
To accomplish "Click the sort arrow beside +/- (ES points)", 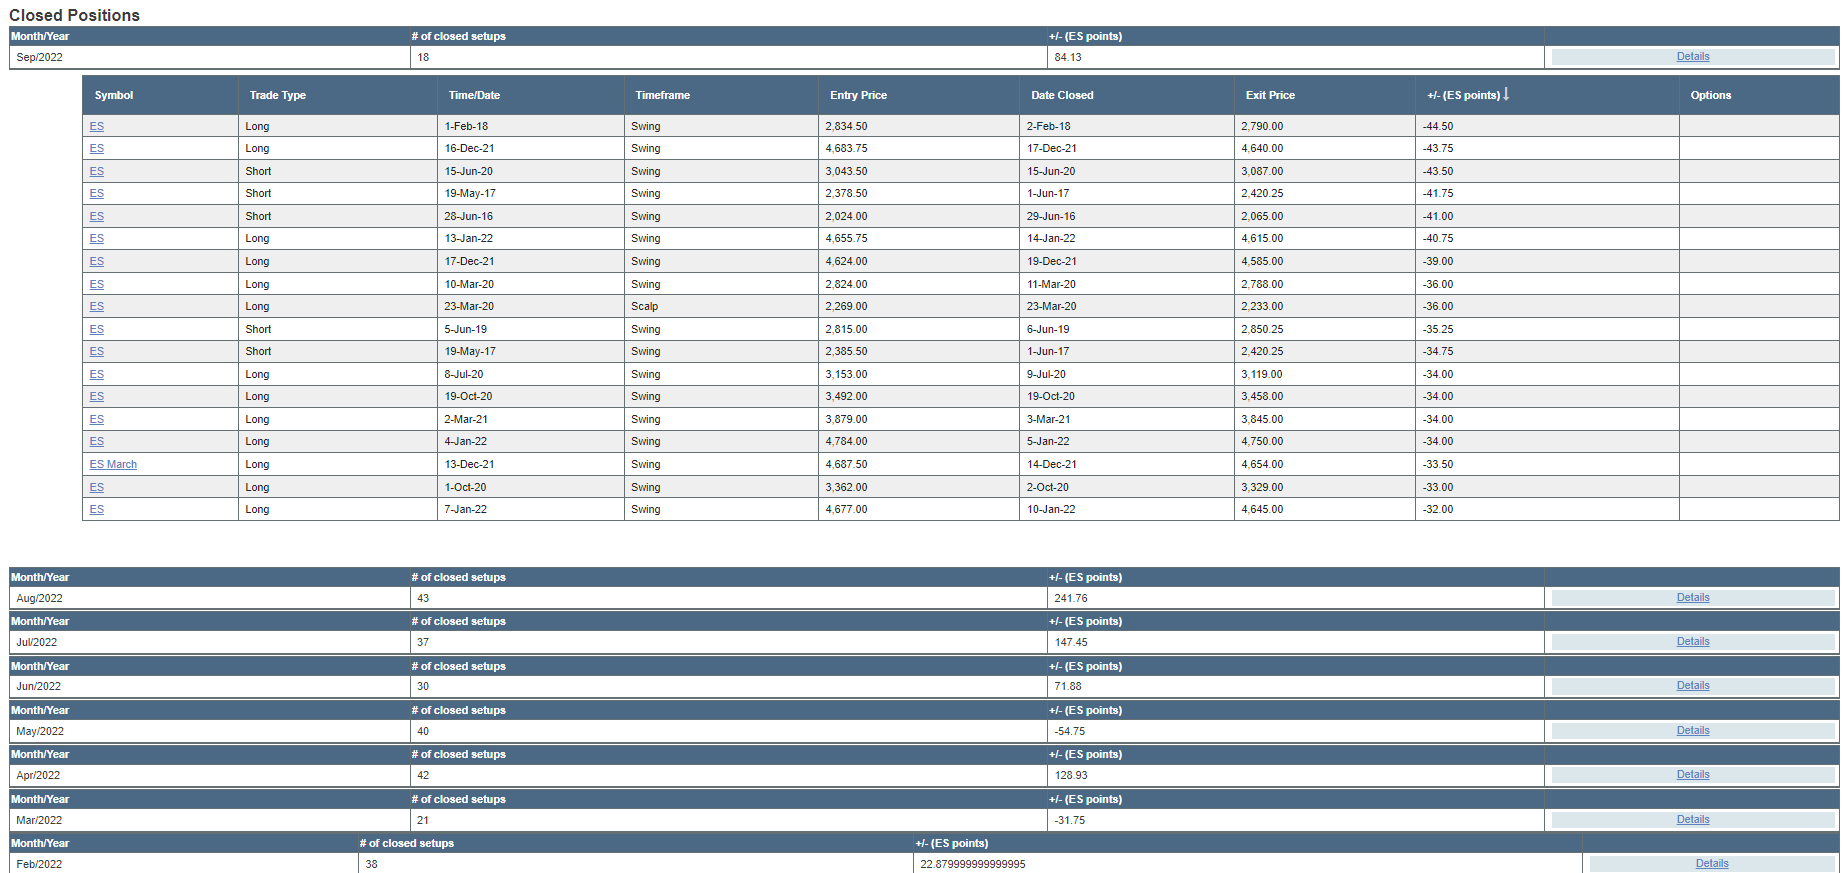I will [x=1505, y=94].
